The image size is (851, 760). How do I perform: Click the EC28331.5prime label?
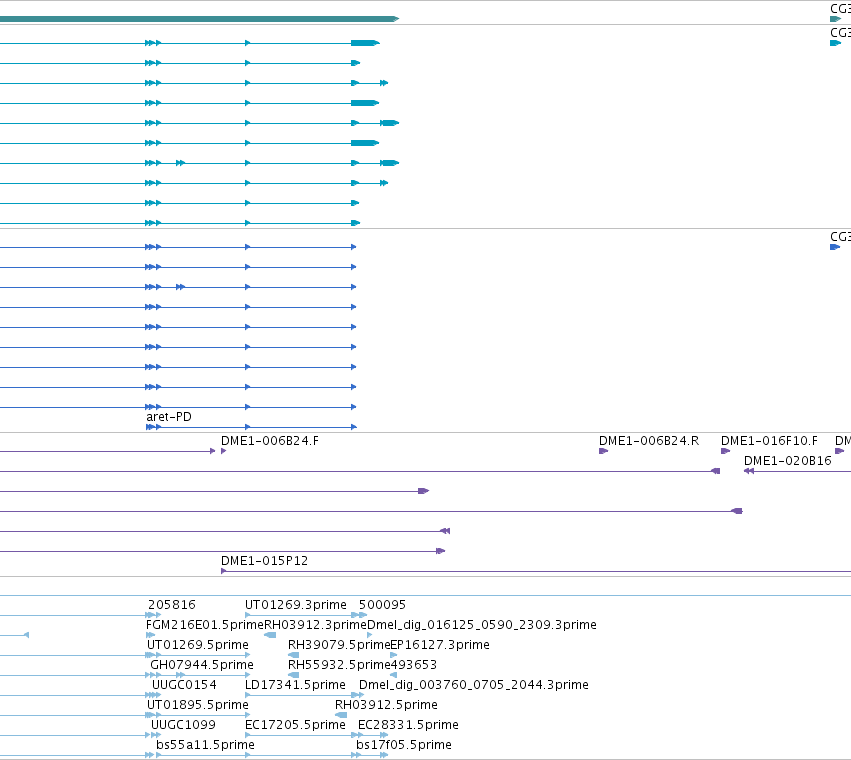point(408,725)
